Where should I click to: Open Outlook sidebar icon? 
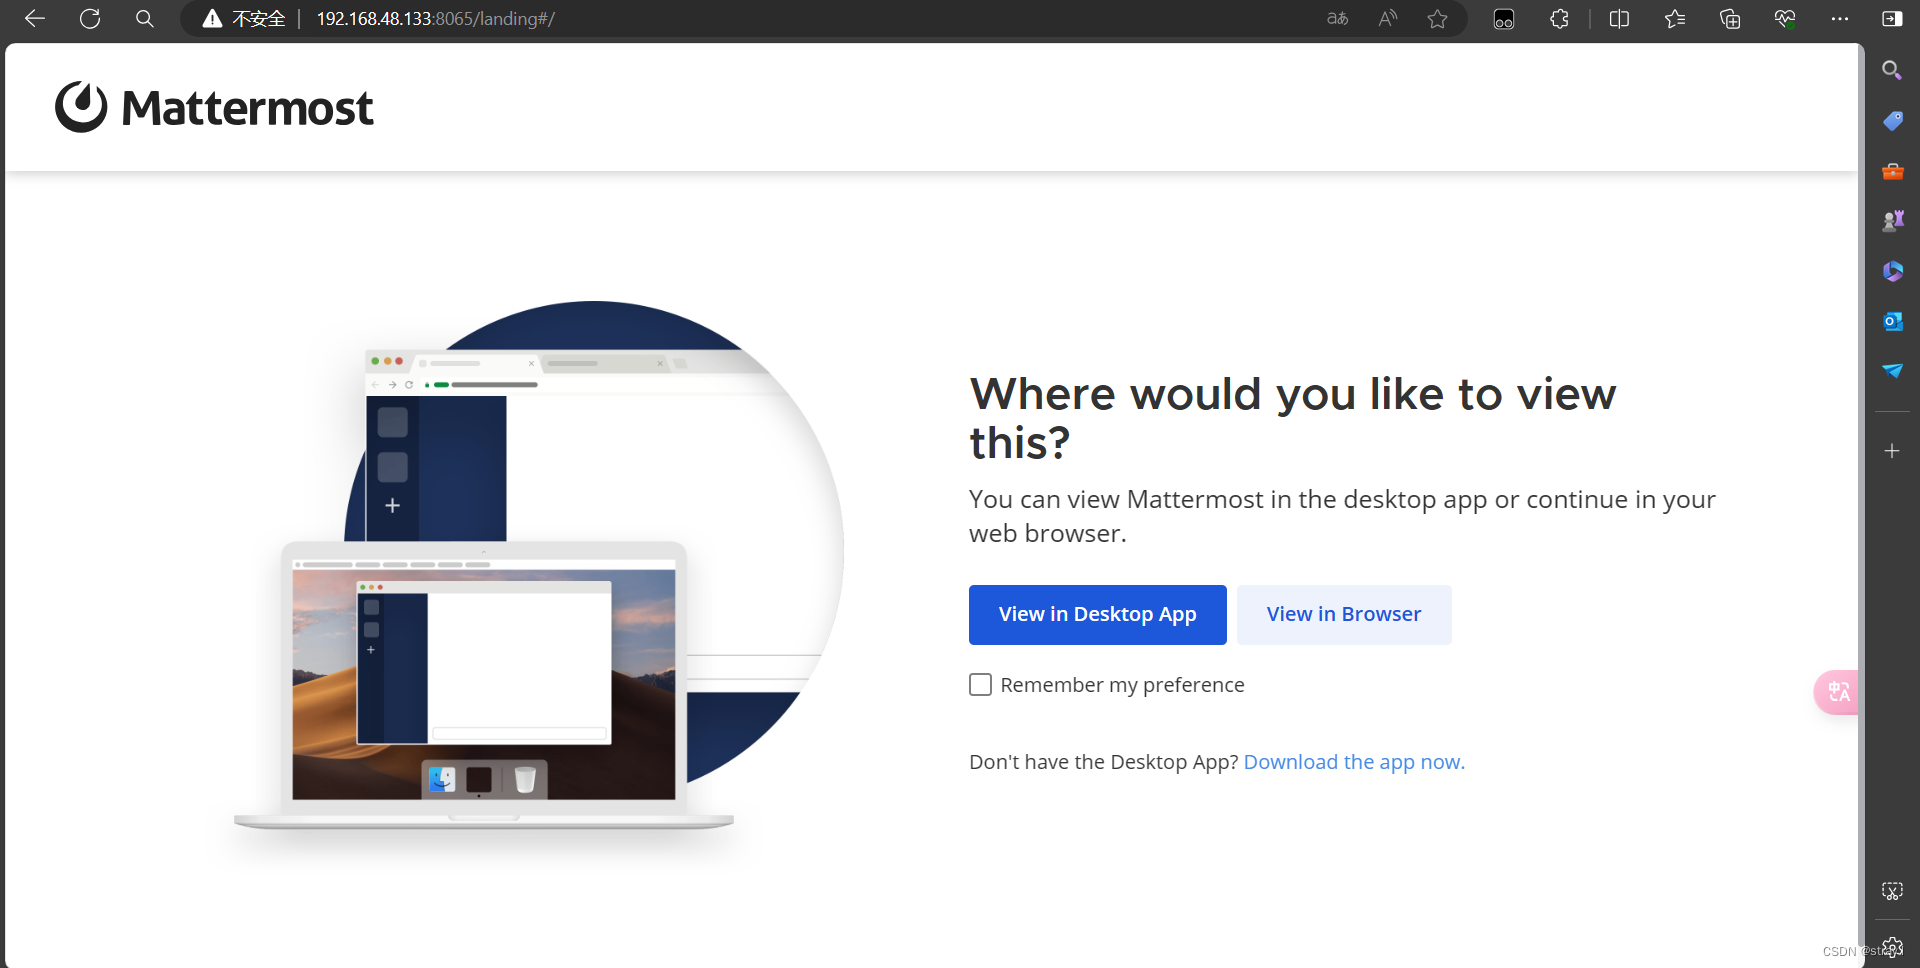[x=1892, y=321]
